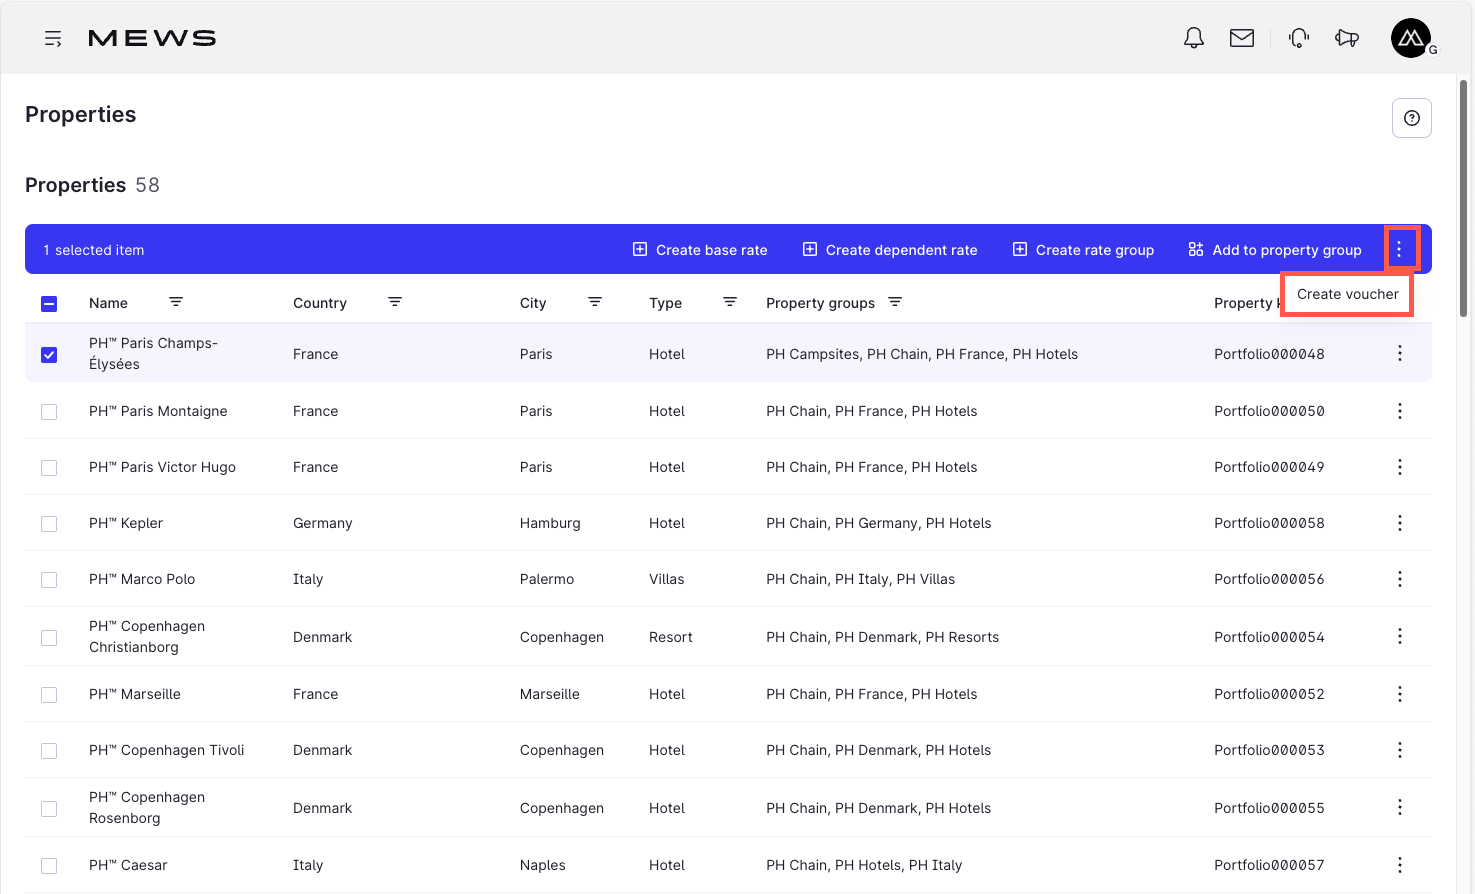Click the PH Kepler property name
The width and height of the screenshot is (1475, 894).
click(126, 523)
